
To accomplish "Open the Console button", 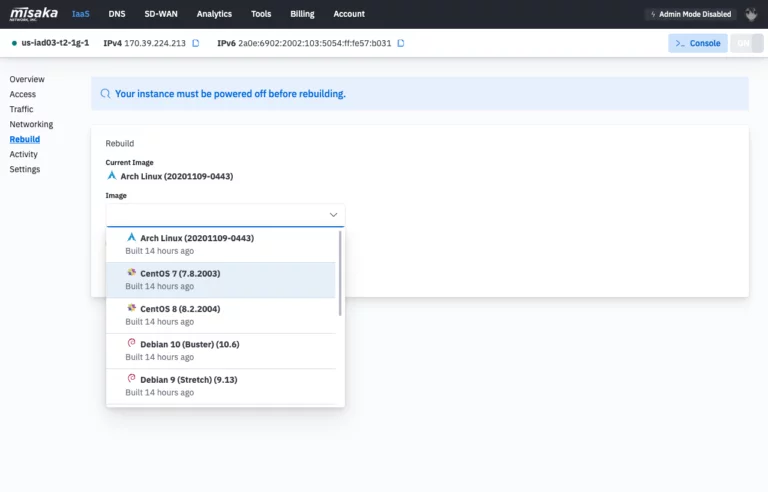I will click(x=698, y=43).
